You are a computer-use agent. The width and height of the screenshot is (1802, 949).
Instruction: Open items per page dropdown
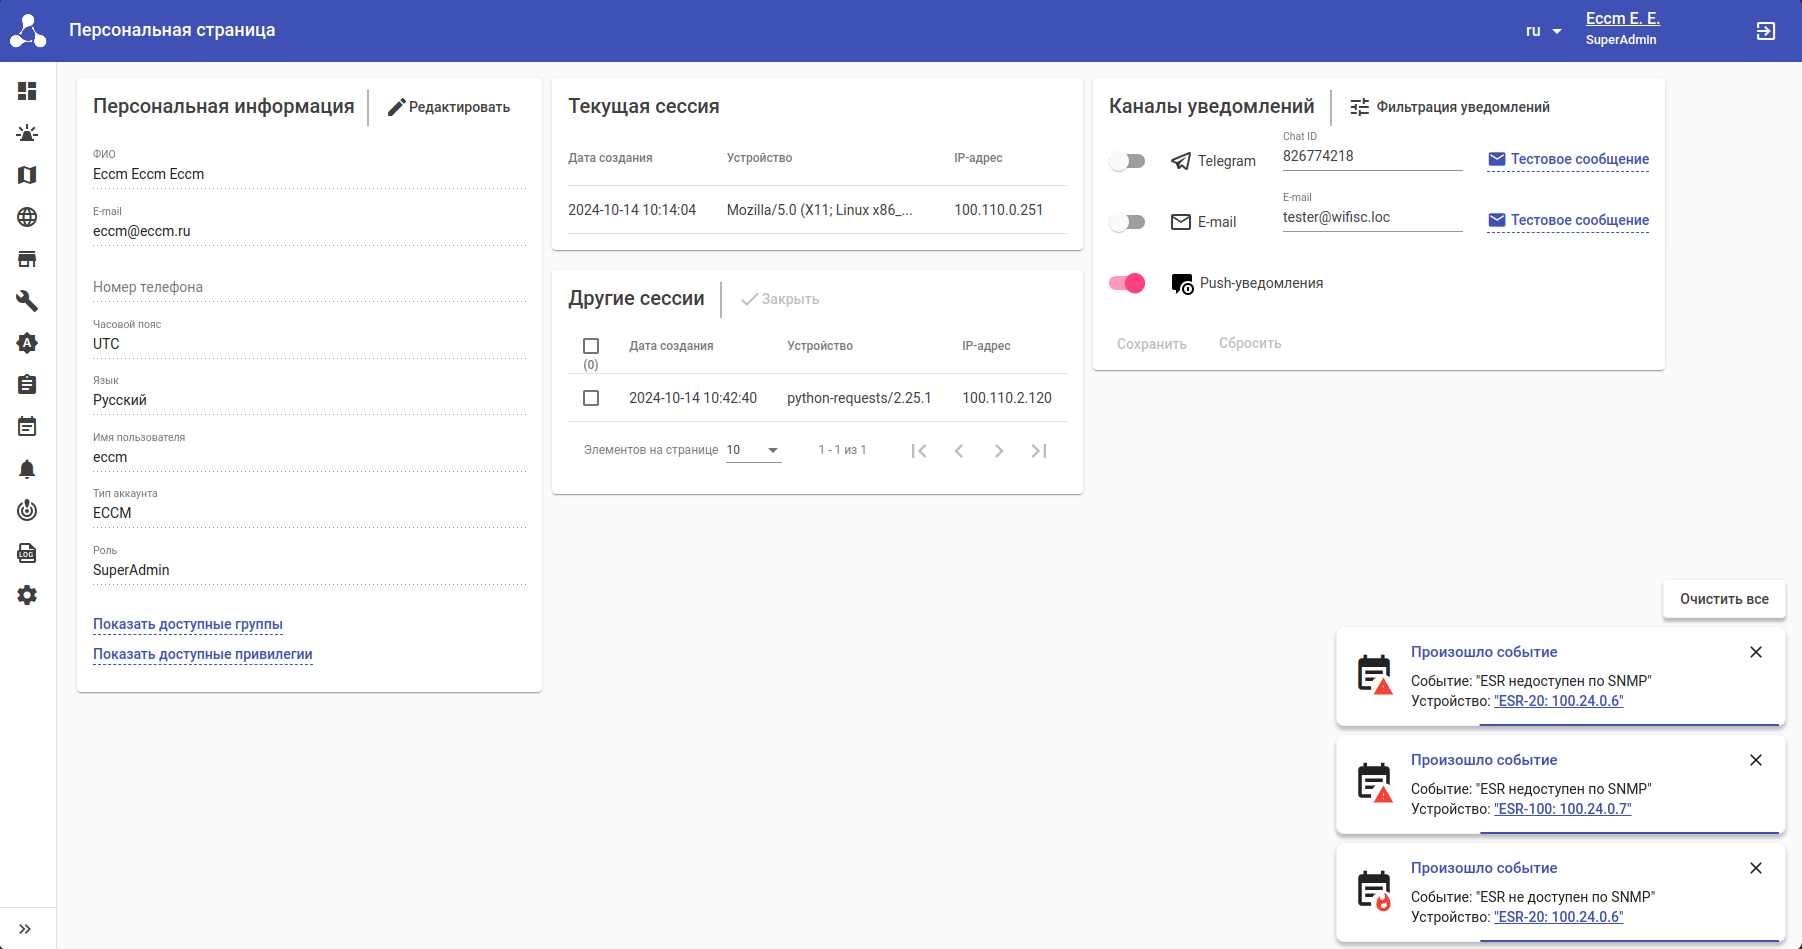click(753, 450)
